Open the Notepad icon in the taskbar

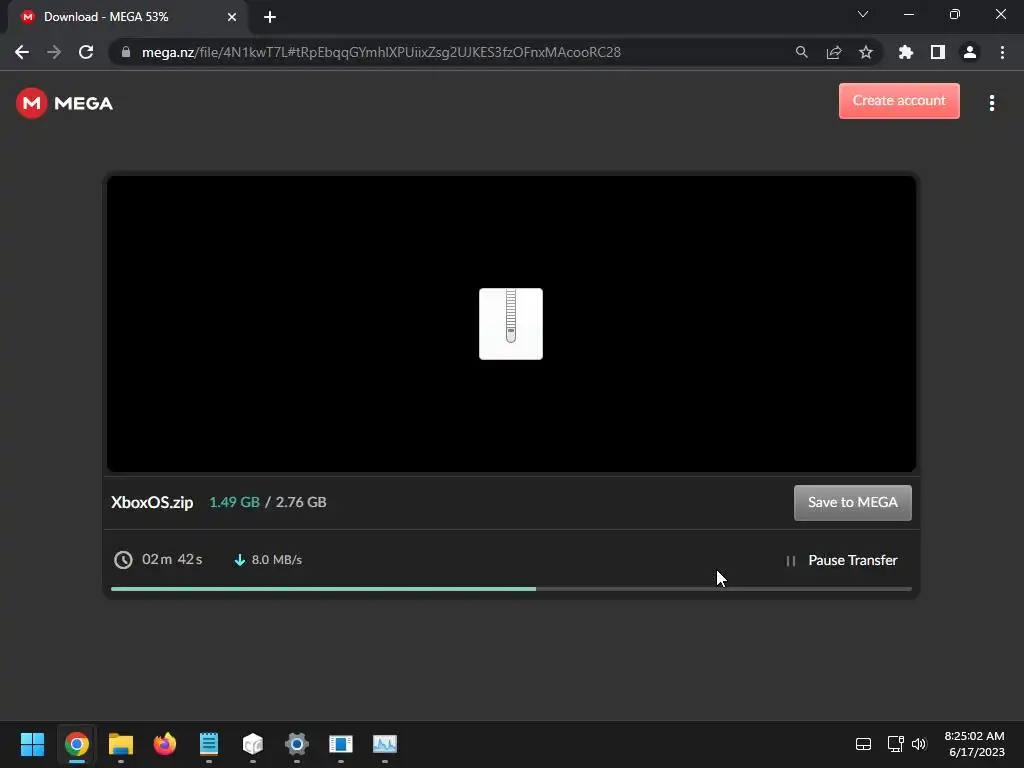(x=209, y=744)
